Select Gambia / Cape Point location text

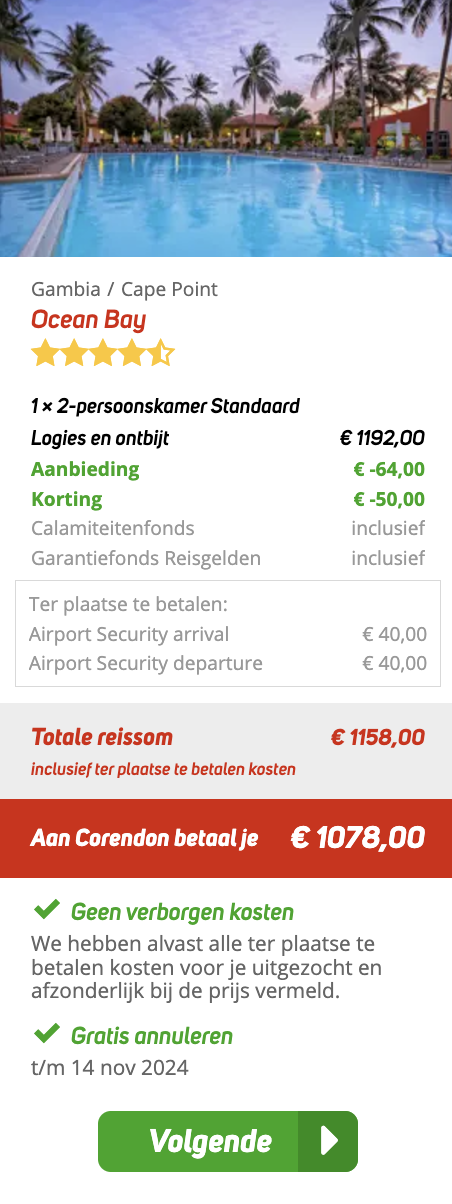124,290
